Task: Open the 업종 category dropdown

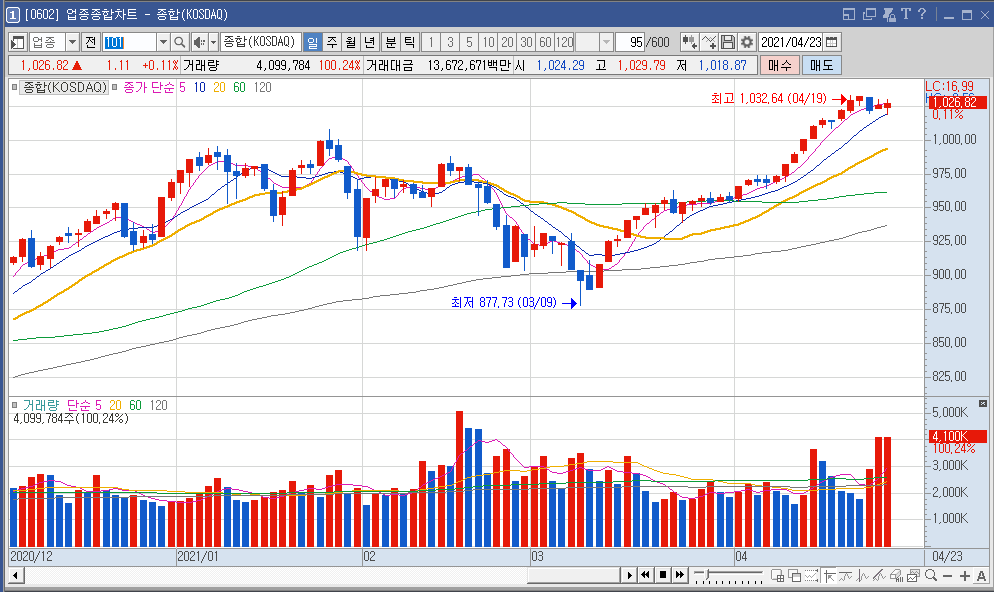Action: click(72, 42)
